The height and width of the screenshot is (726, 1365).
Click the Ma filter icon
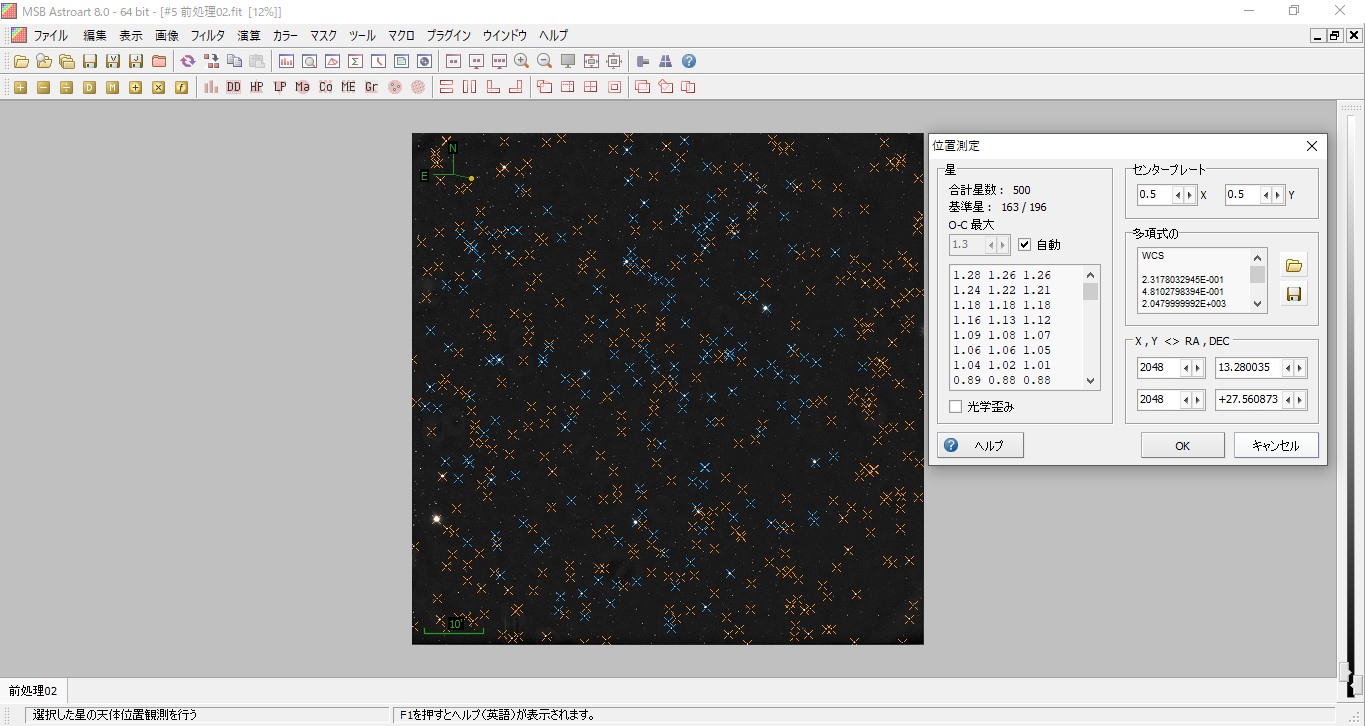pos(303,87)
